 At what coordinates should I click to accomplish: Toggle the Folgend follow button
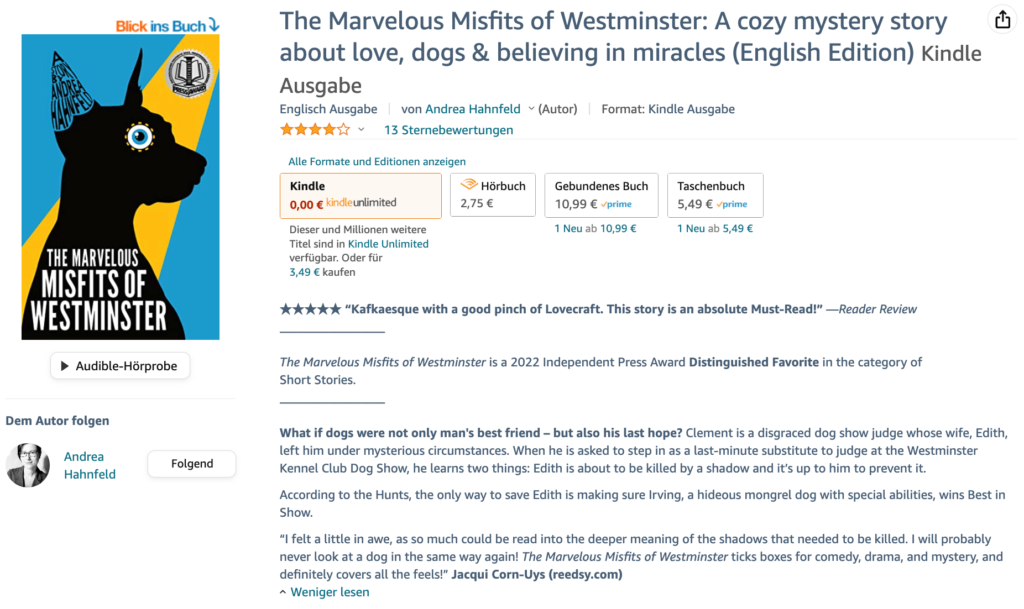(192, 464)
